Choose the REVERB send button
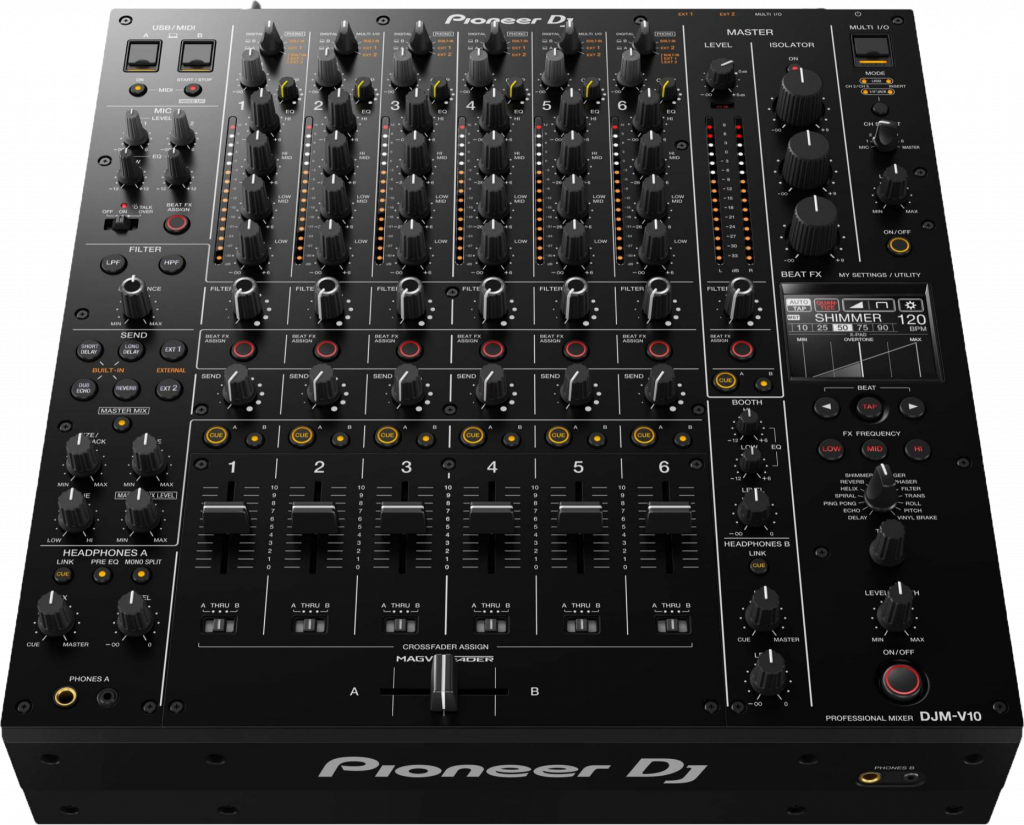The height and width of the screenshot is (825, 1024). click(126, 388)
